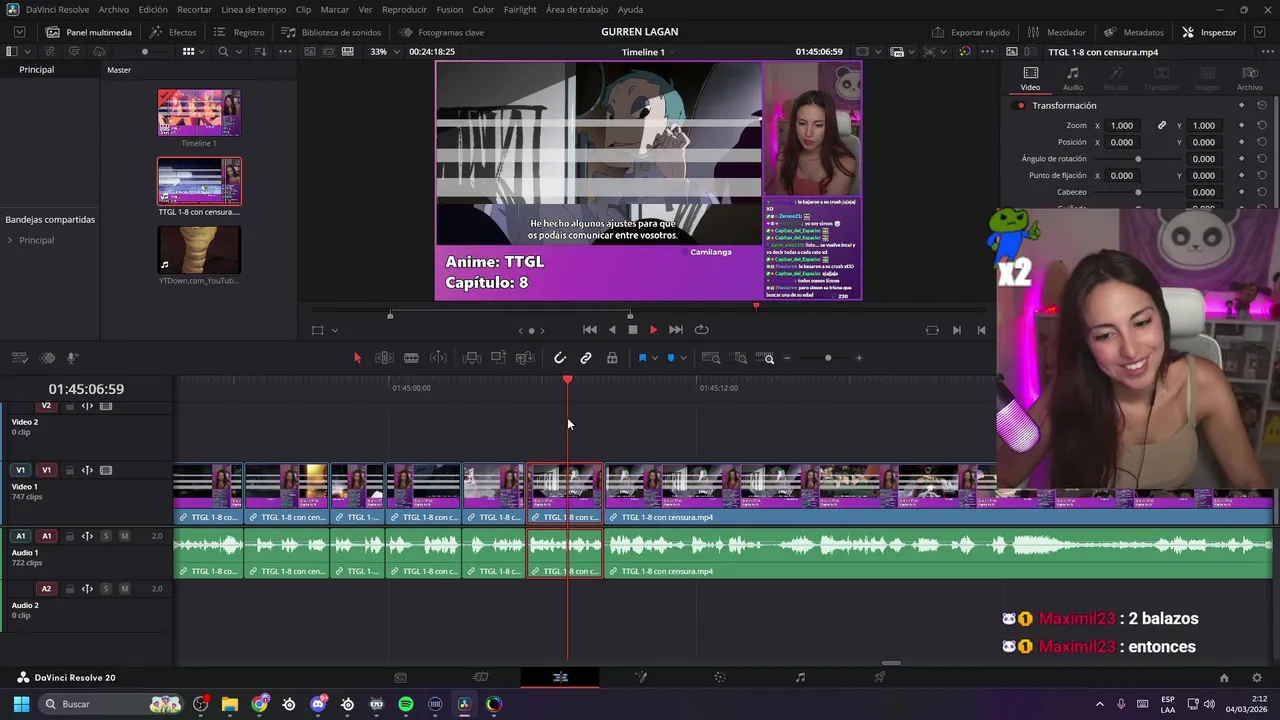Open the Panel multimedia panel

[89, 32]
